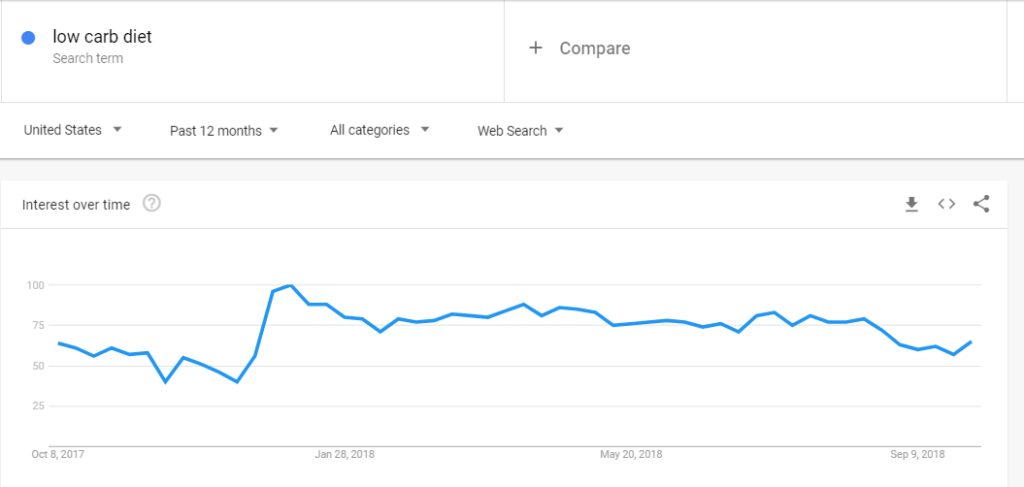Viewport: 1024px width, 487px height.
Task: Click the Interest over time heading
Action: pos(76,204)
